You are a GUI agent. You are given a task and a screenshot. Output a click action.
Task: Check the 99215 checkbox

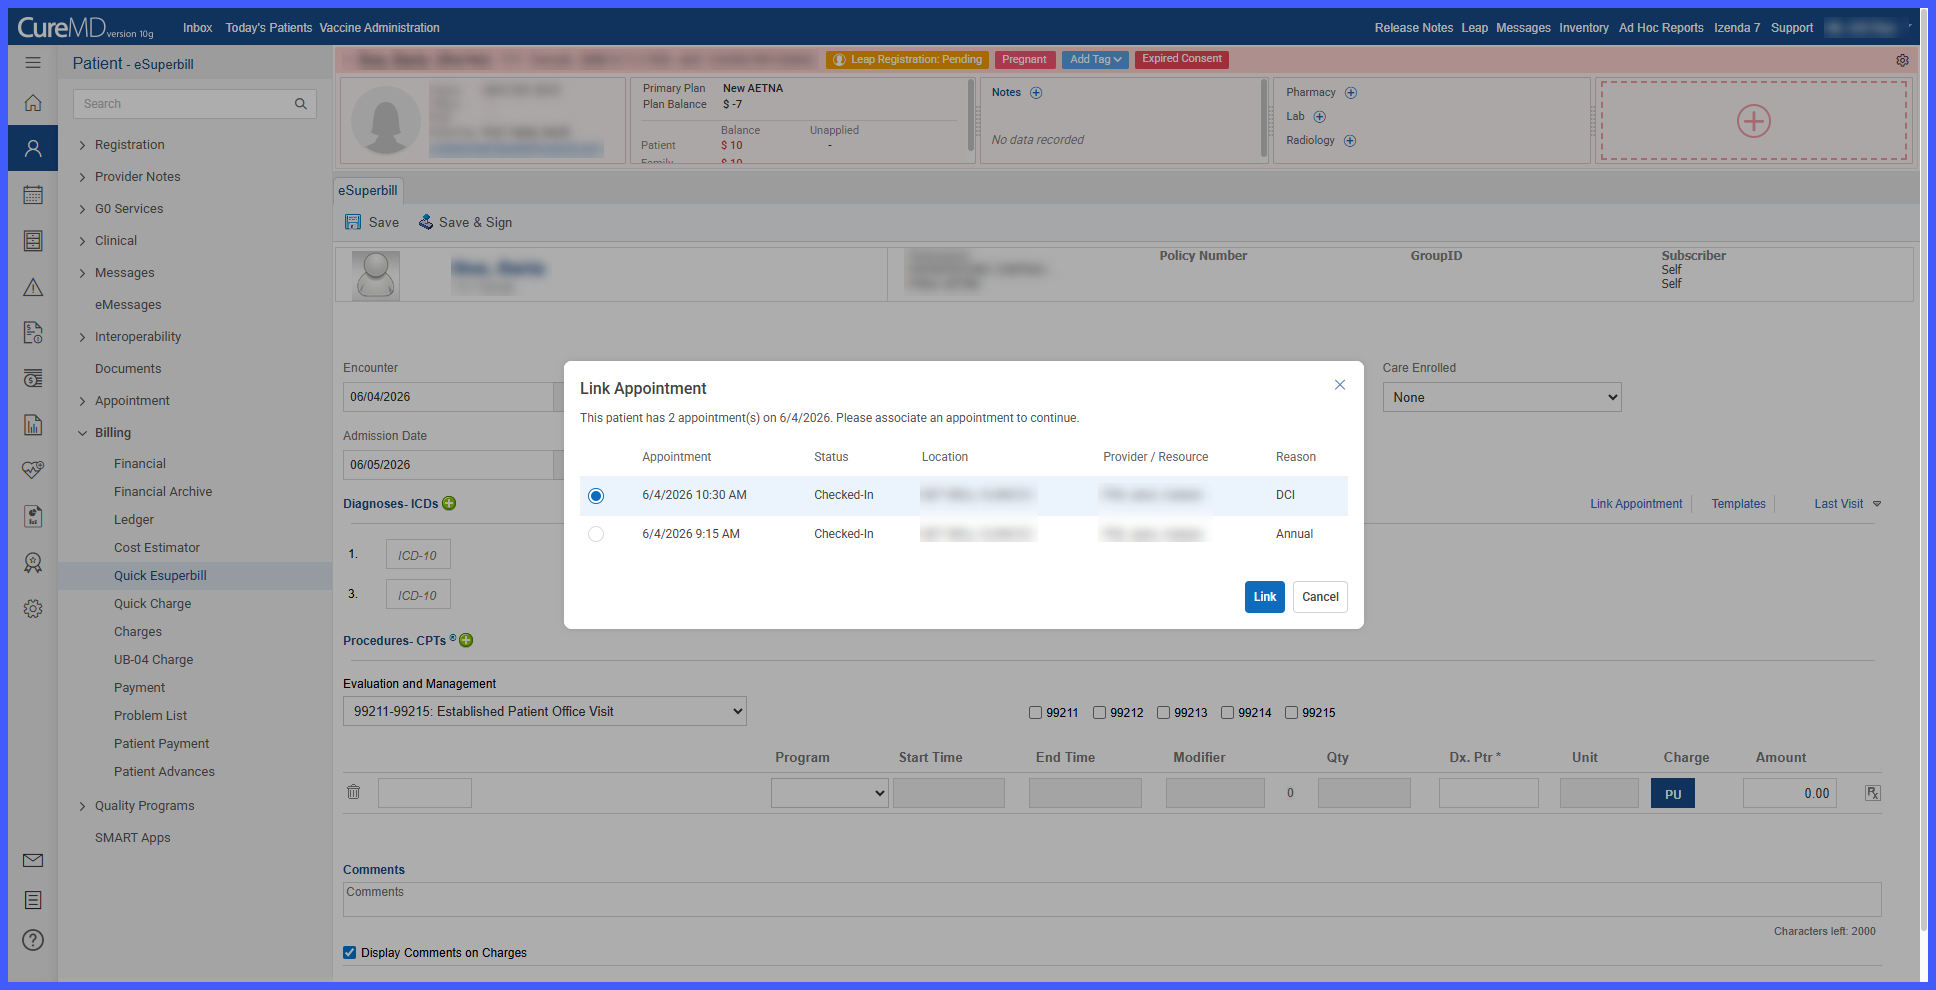1291,713
